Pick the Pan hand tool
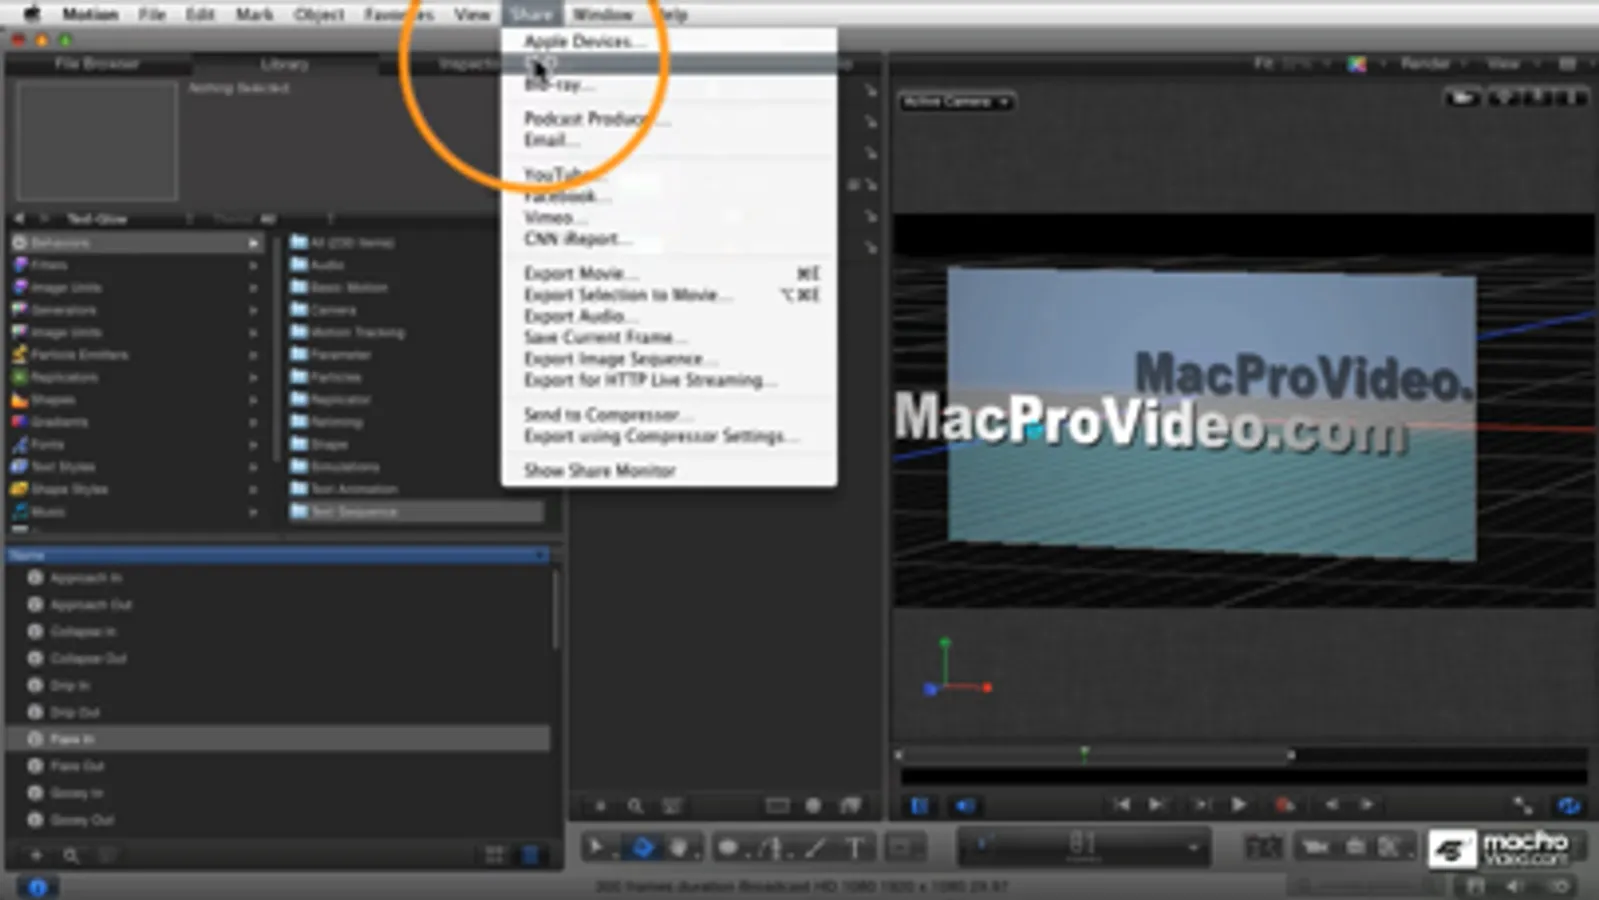This screenshot has height=900, width=1599. click(680, 848)
